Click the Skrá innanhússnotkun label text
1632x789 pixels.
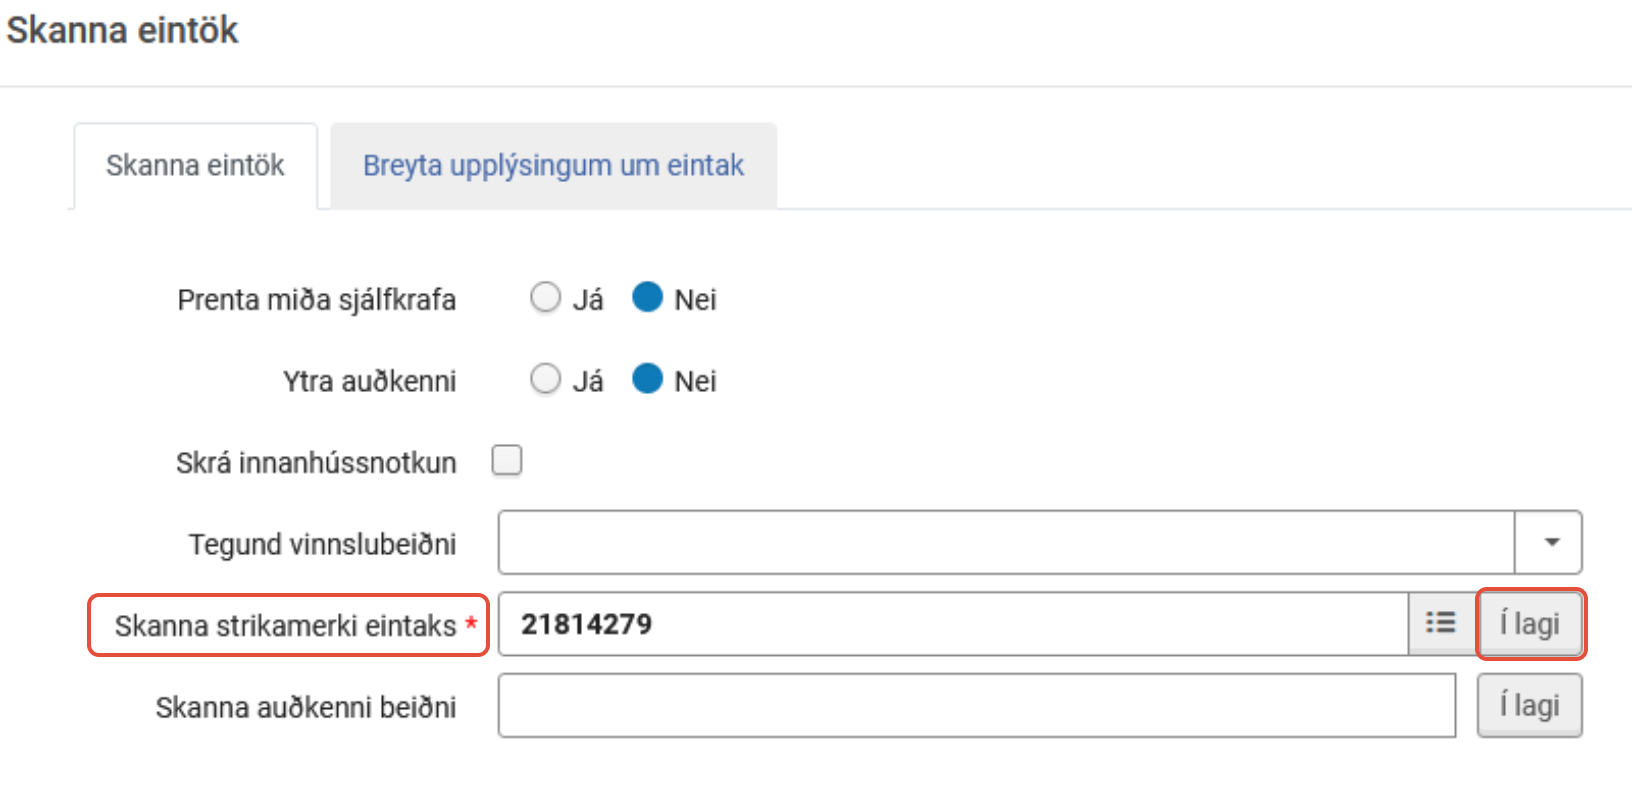[316, 463]
